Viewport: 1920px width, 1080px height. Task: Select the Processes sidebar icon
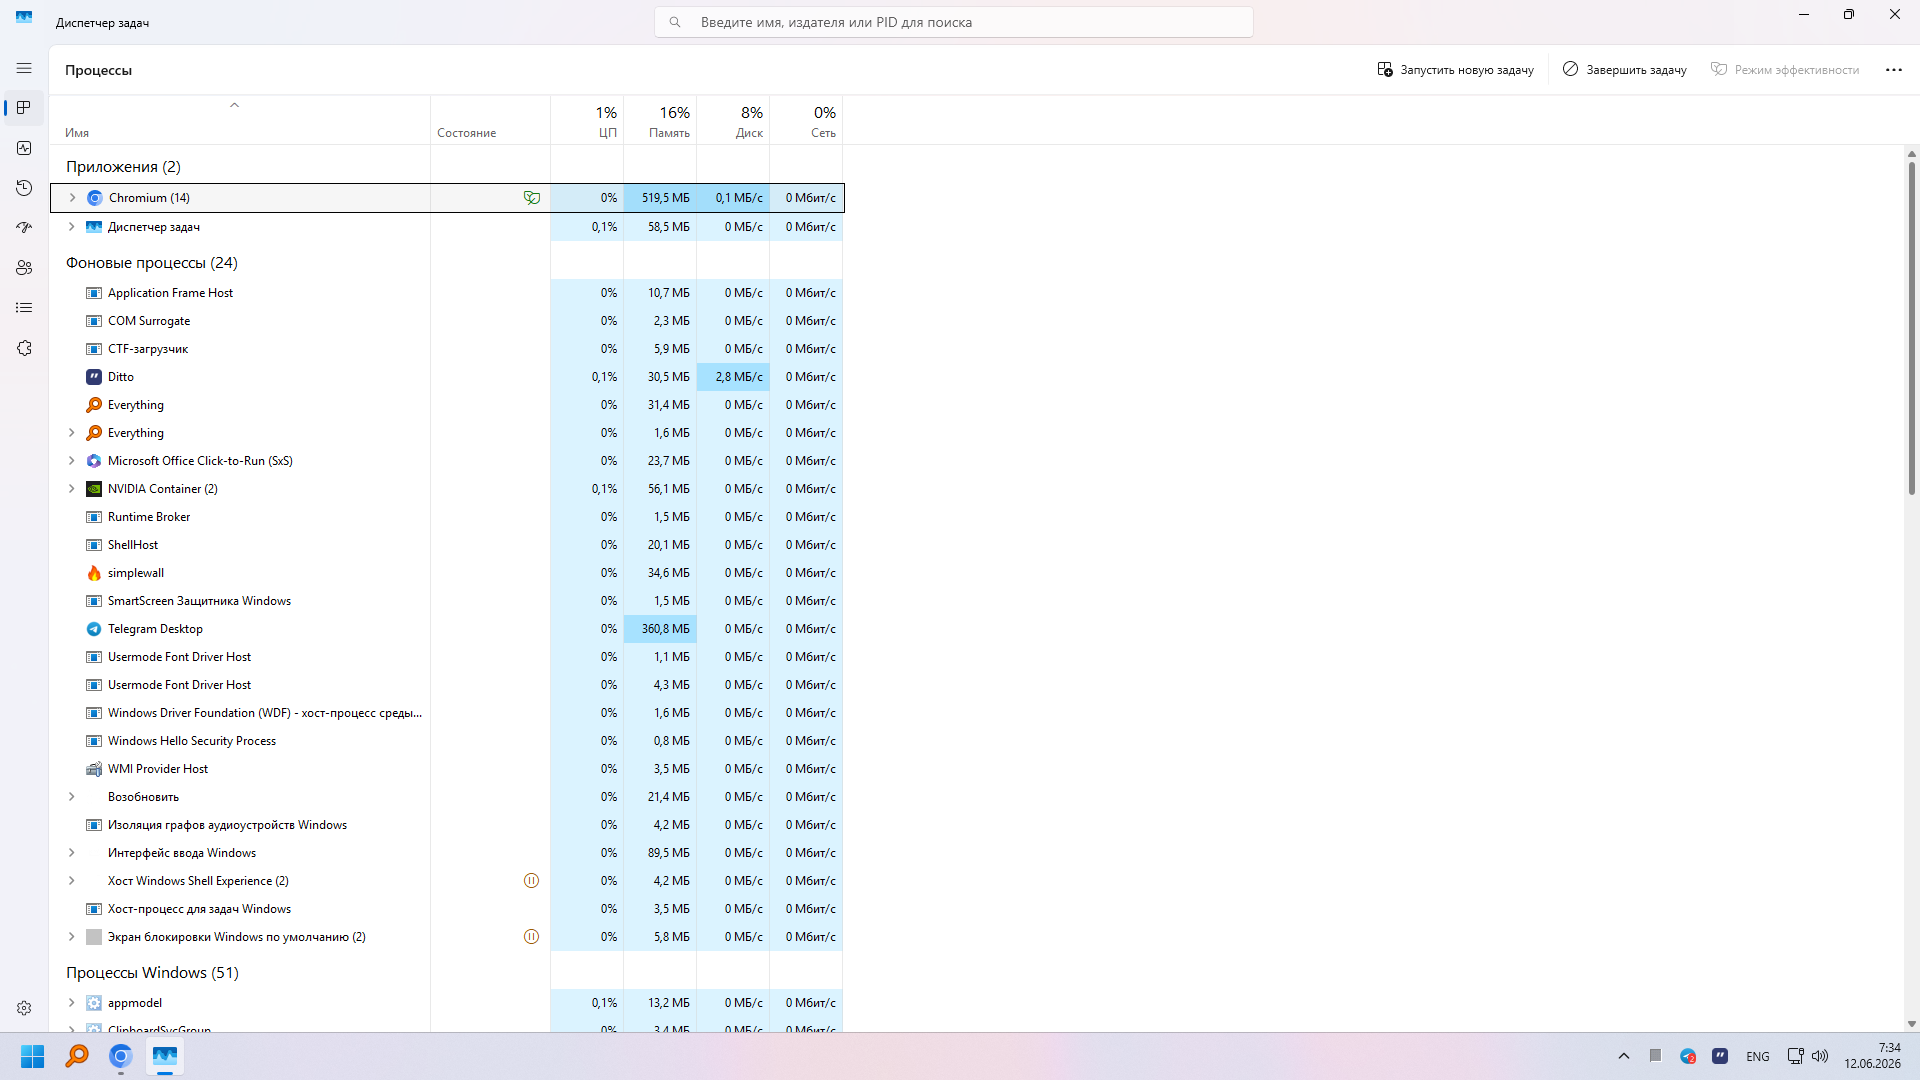(x=24, y=108)
